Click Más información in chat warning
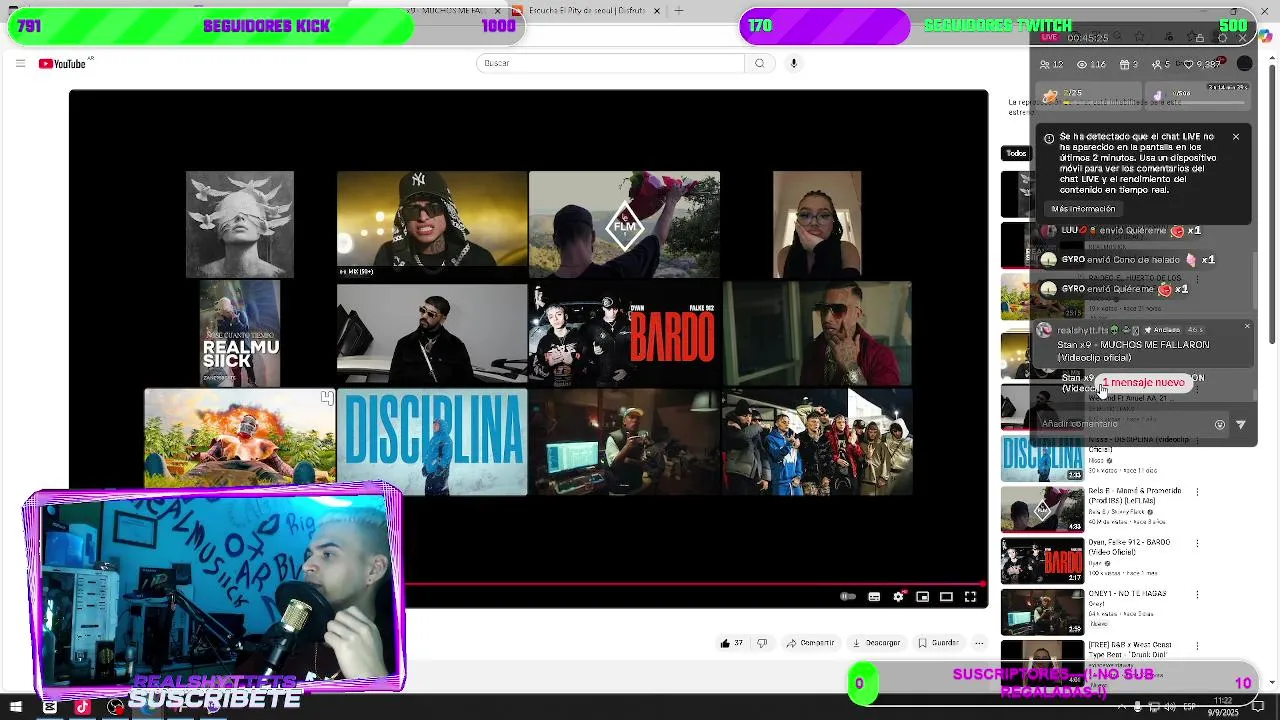Viewport: 1280px width, 720px height. click(x=1083, y=209)
